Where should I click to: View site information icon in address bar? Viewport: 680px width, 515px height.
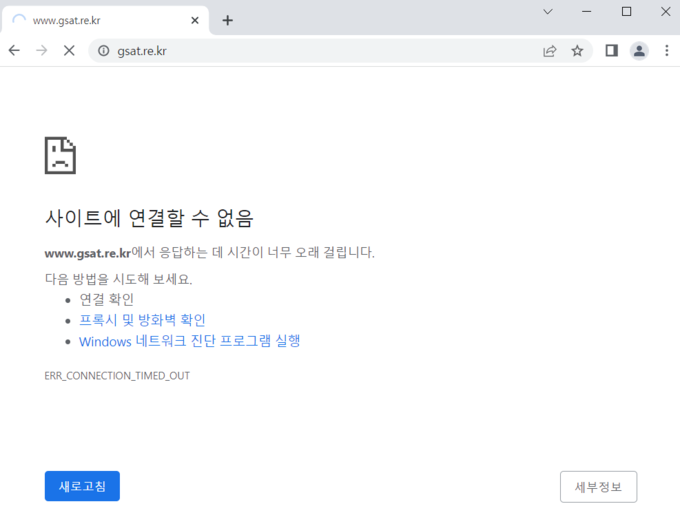click(103, 51)
